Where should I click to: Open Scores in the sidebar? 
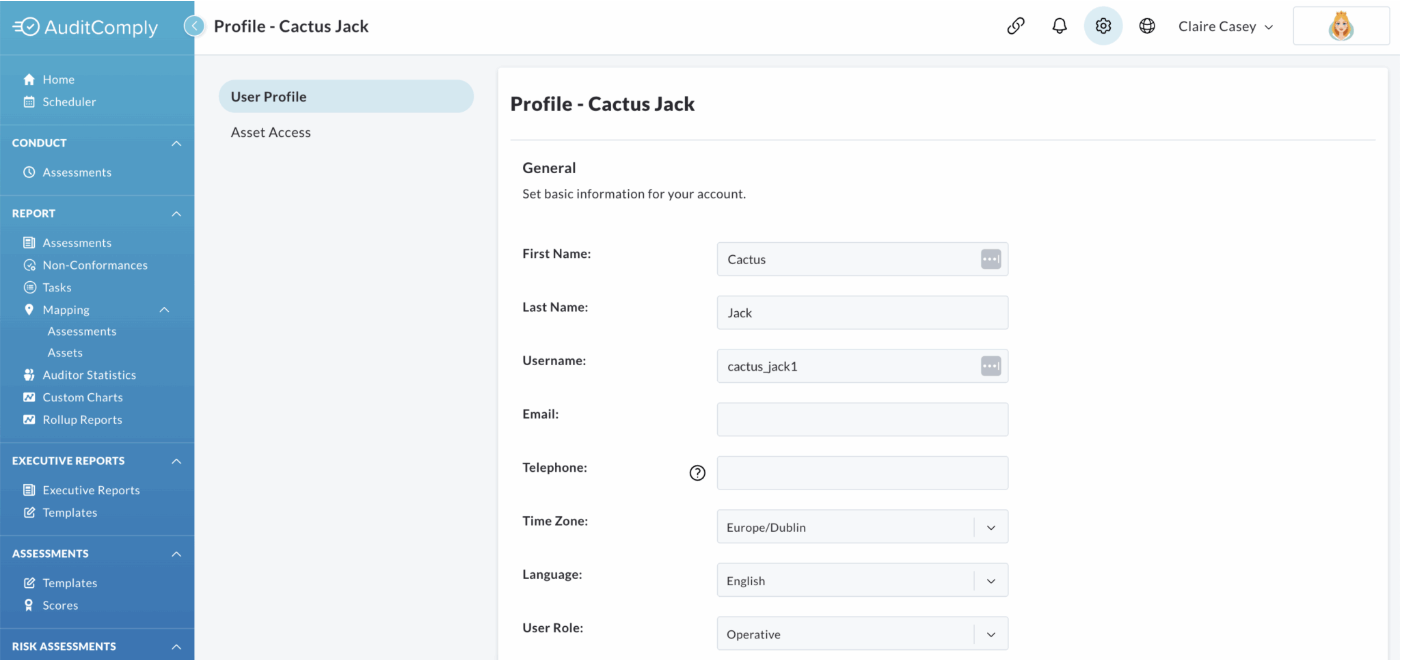coord(60,606)
